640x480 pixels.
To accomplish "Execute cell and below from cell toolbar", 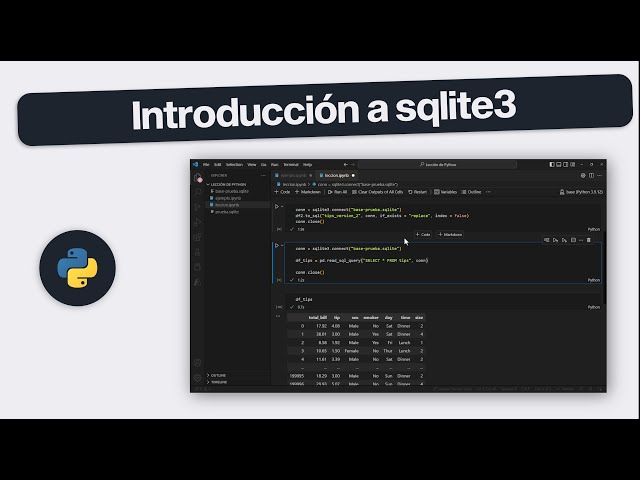I will (564, 240).
